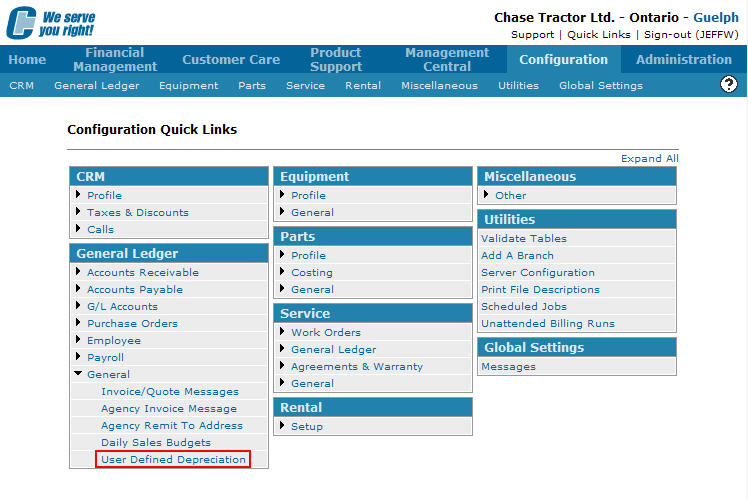The height and width of the screenshot is (499, 748).
Task: Open Scheduled Jobs link
Action: [x=524, y=306]
